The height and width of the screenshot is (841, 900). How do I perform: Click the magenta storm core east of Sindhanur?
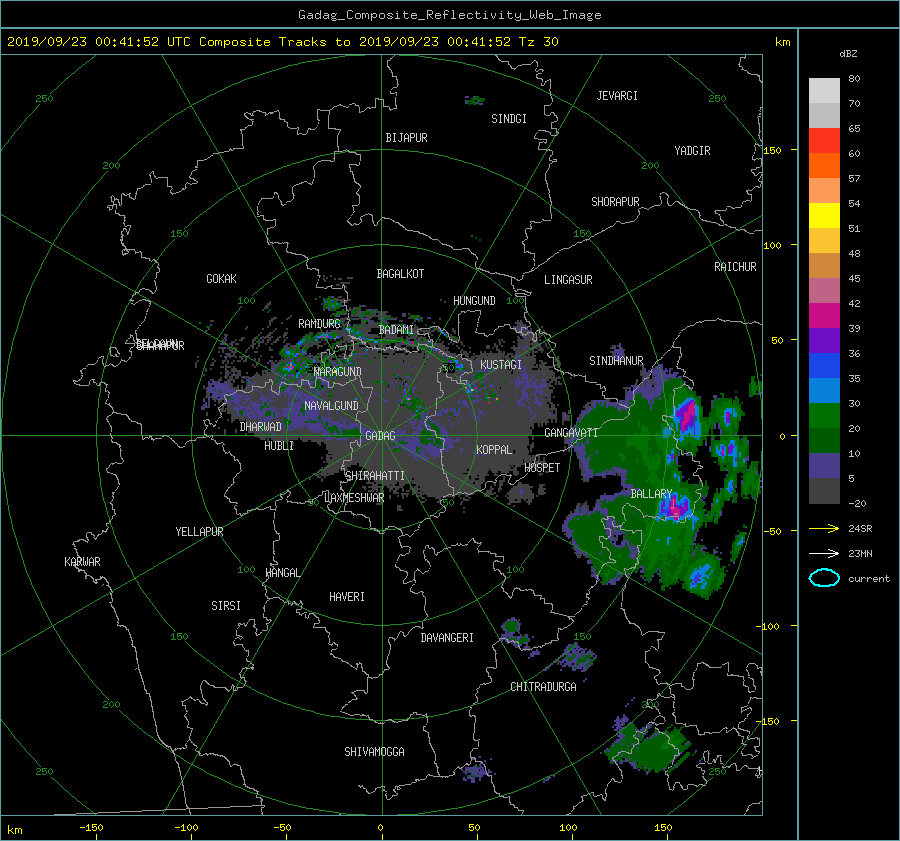688,415
